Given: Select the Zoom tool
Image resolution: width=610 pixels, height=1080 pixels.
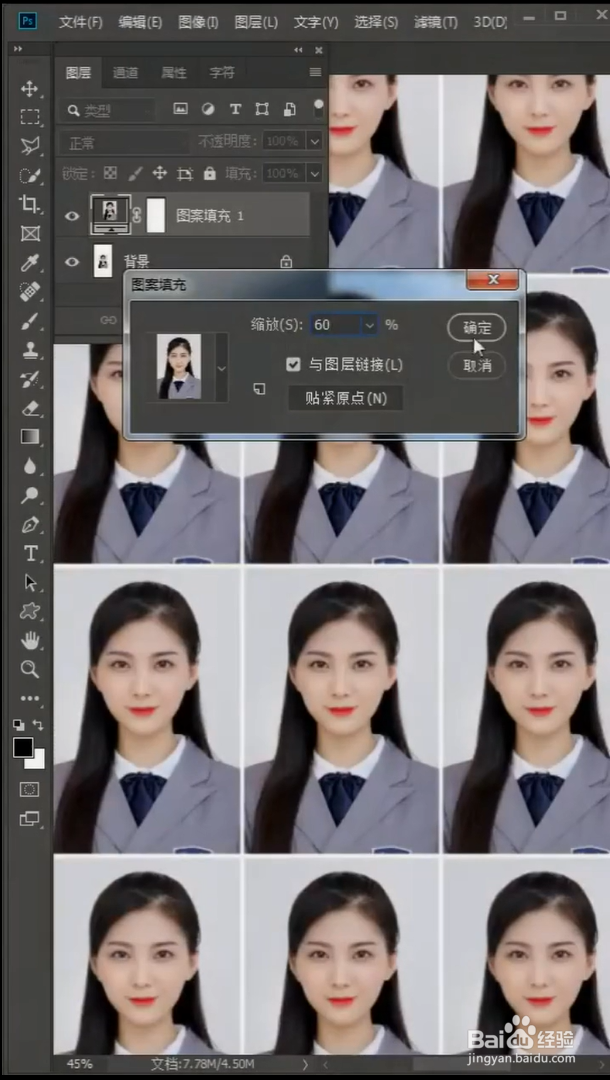Looking at the screenshot, I should coord(30,669).
